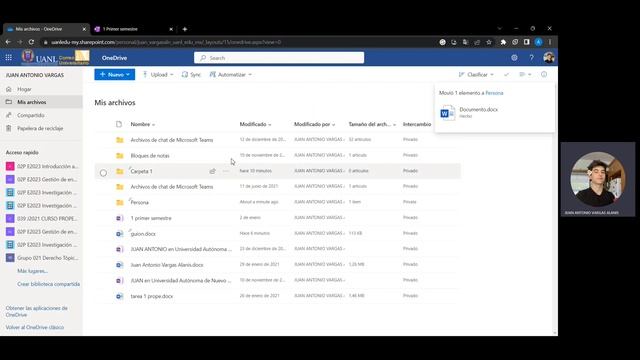
Task: Switch to the 1 Primer semestre browser tab
Action: pos(133,29)
